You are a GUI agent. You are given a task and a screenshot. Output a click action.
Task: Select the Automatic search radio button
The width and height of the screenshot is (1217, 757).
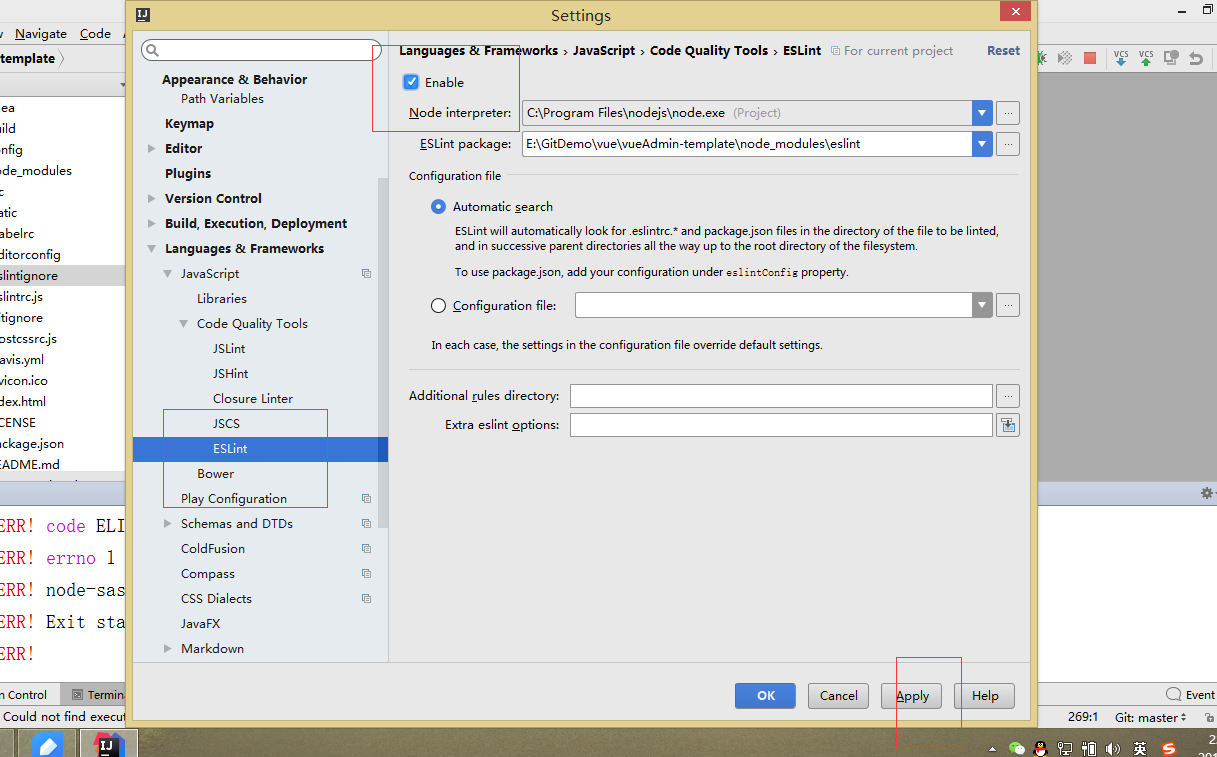coord(438,207)
